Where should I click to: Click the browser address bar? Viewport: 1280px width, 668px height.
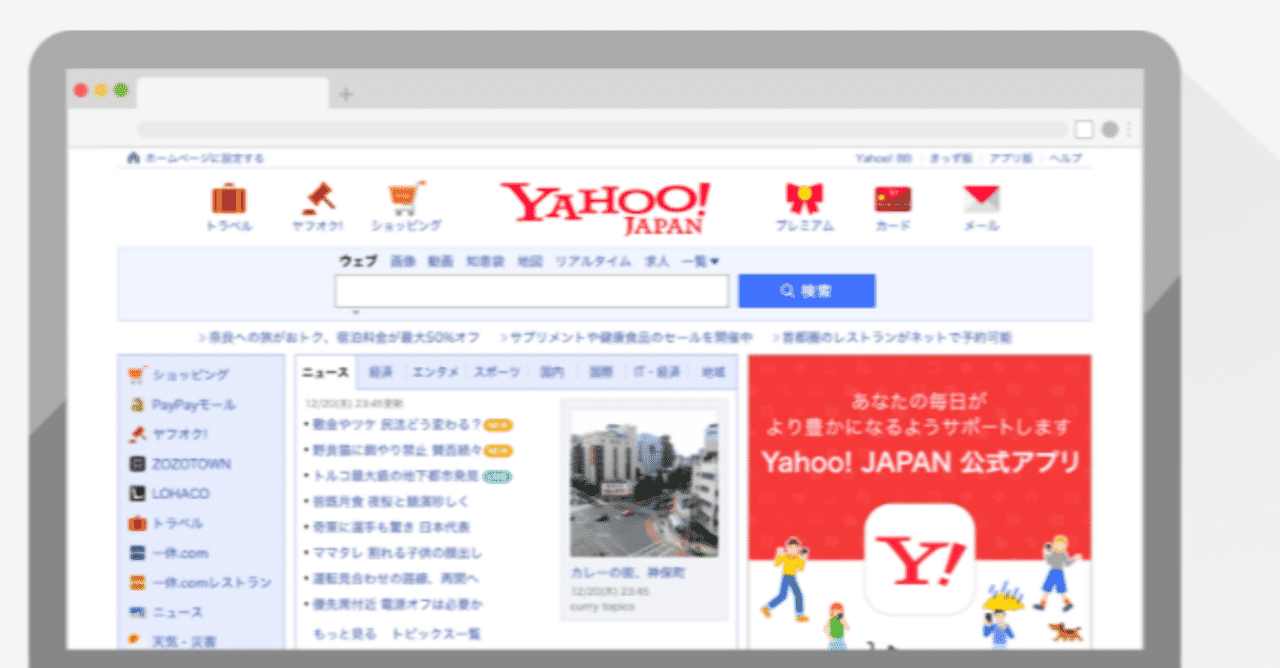point(602,129)
